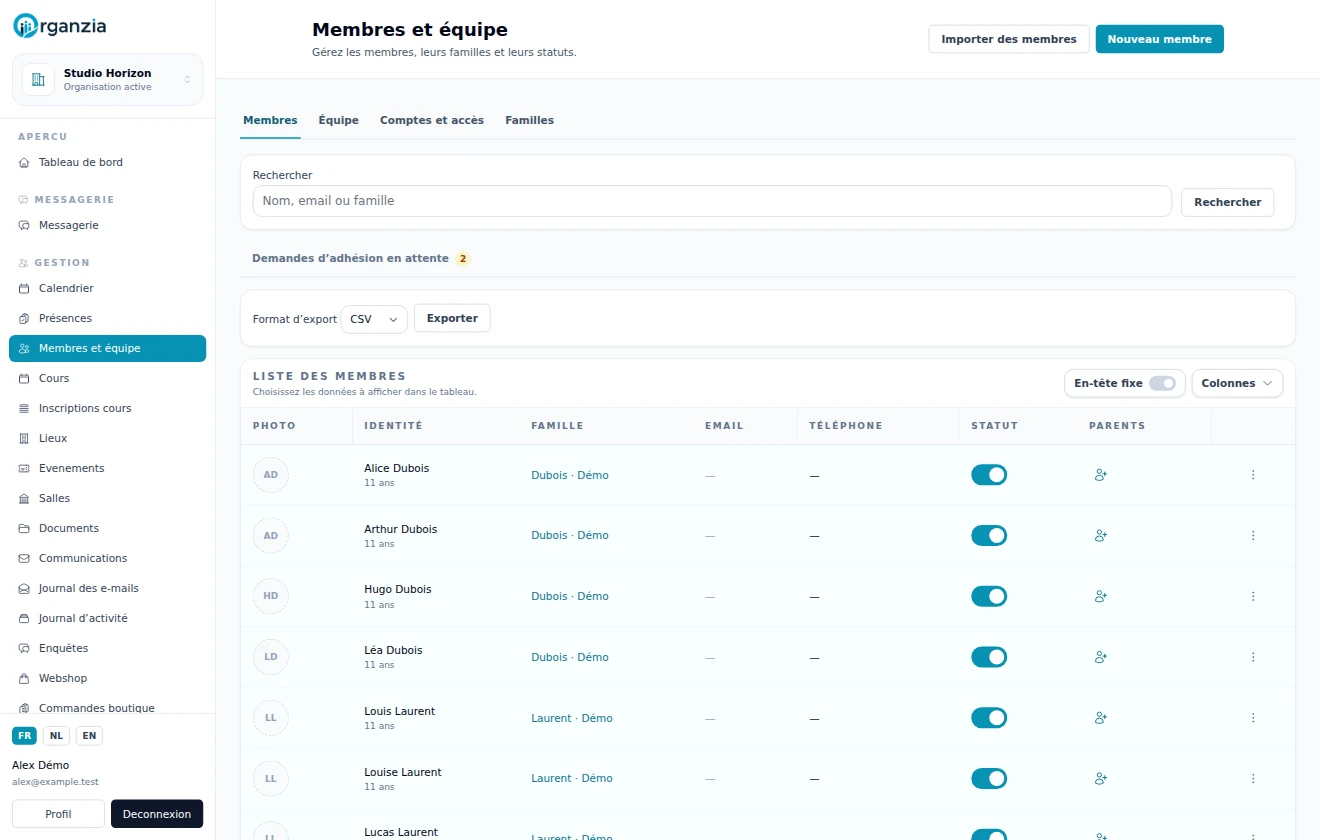1320x840 pixels.
Task: Switch to the Équipe tab
Action: pos(339,120)
